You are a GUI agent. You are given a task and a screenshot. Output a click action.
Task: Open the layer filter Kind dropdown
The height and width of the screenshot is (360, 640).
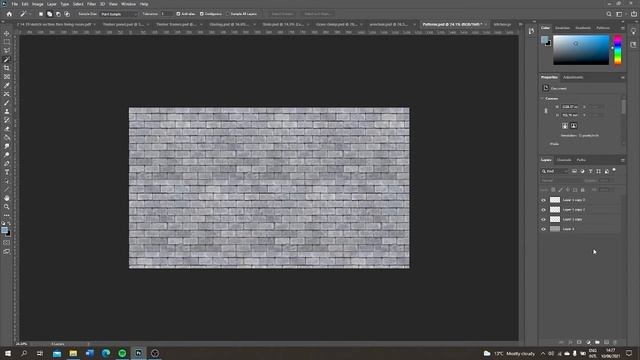554,171
